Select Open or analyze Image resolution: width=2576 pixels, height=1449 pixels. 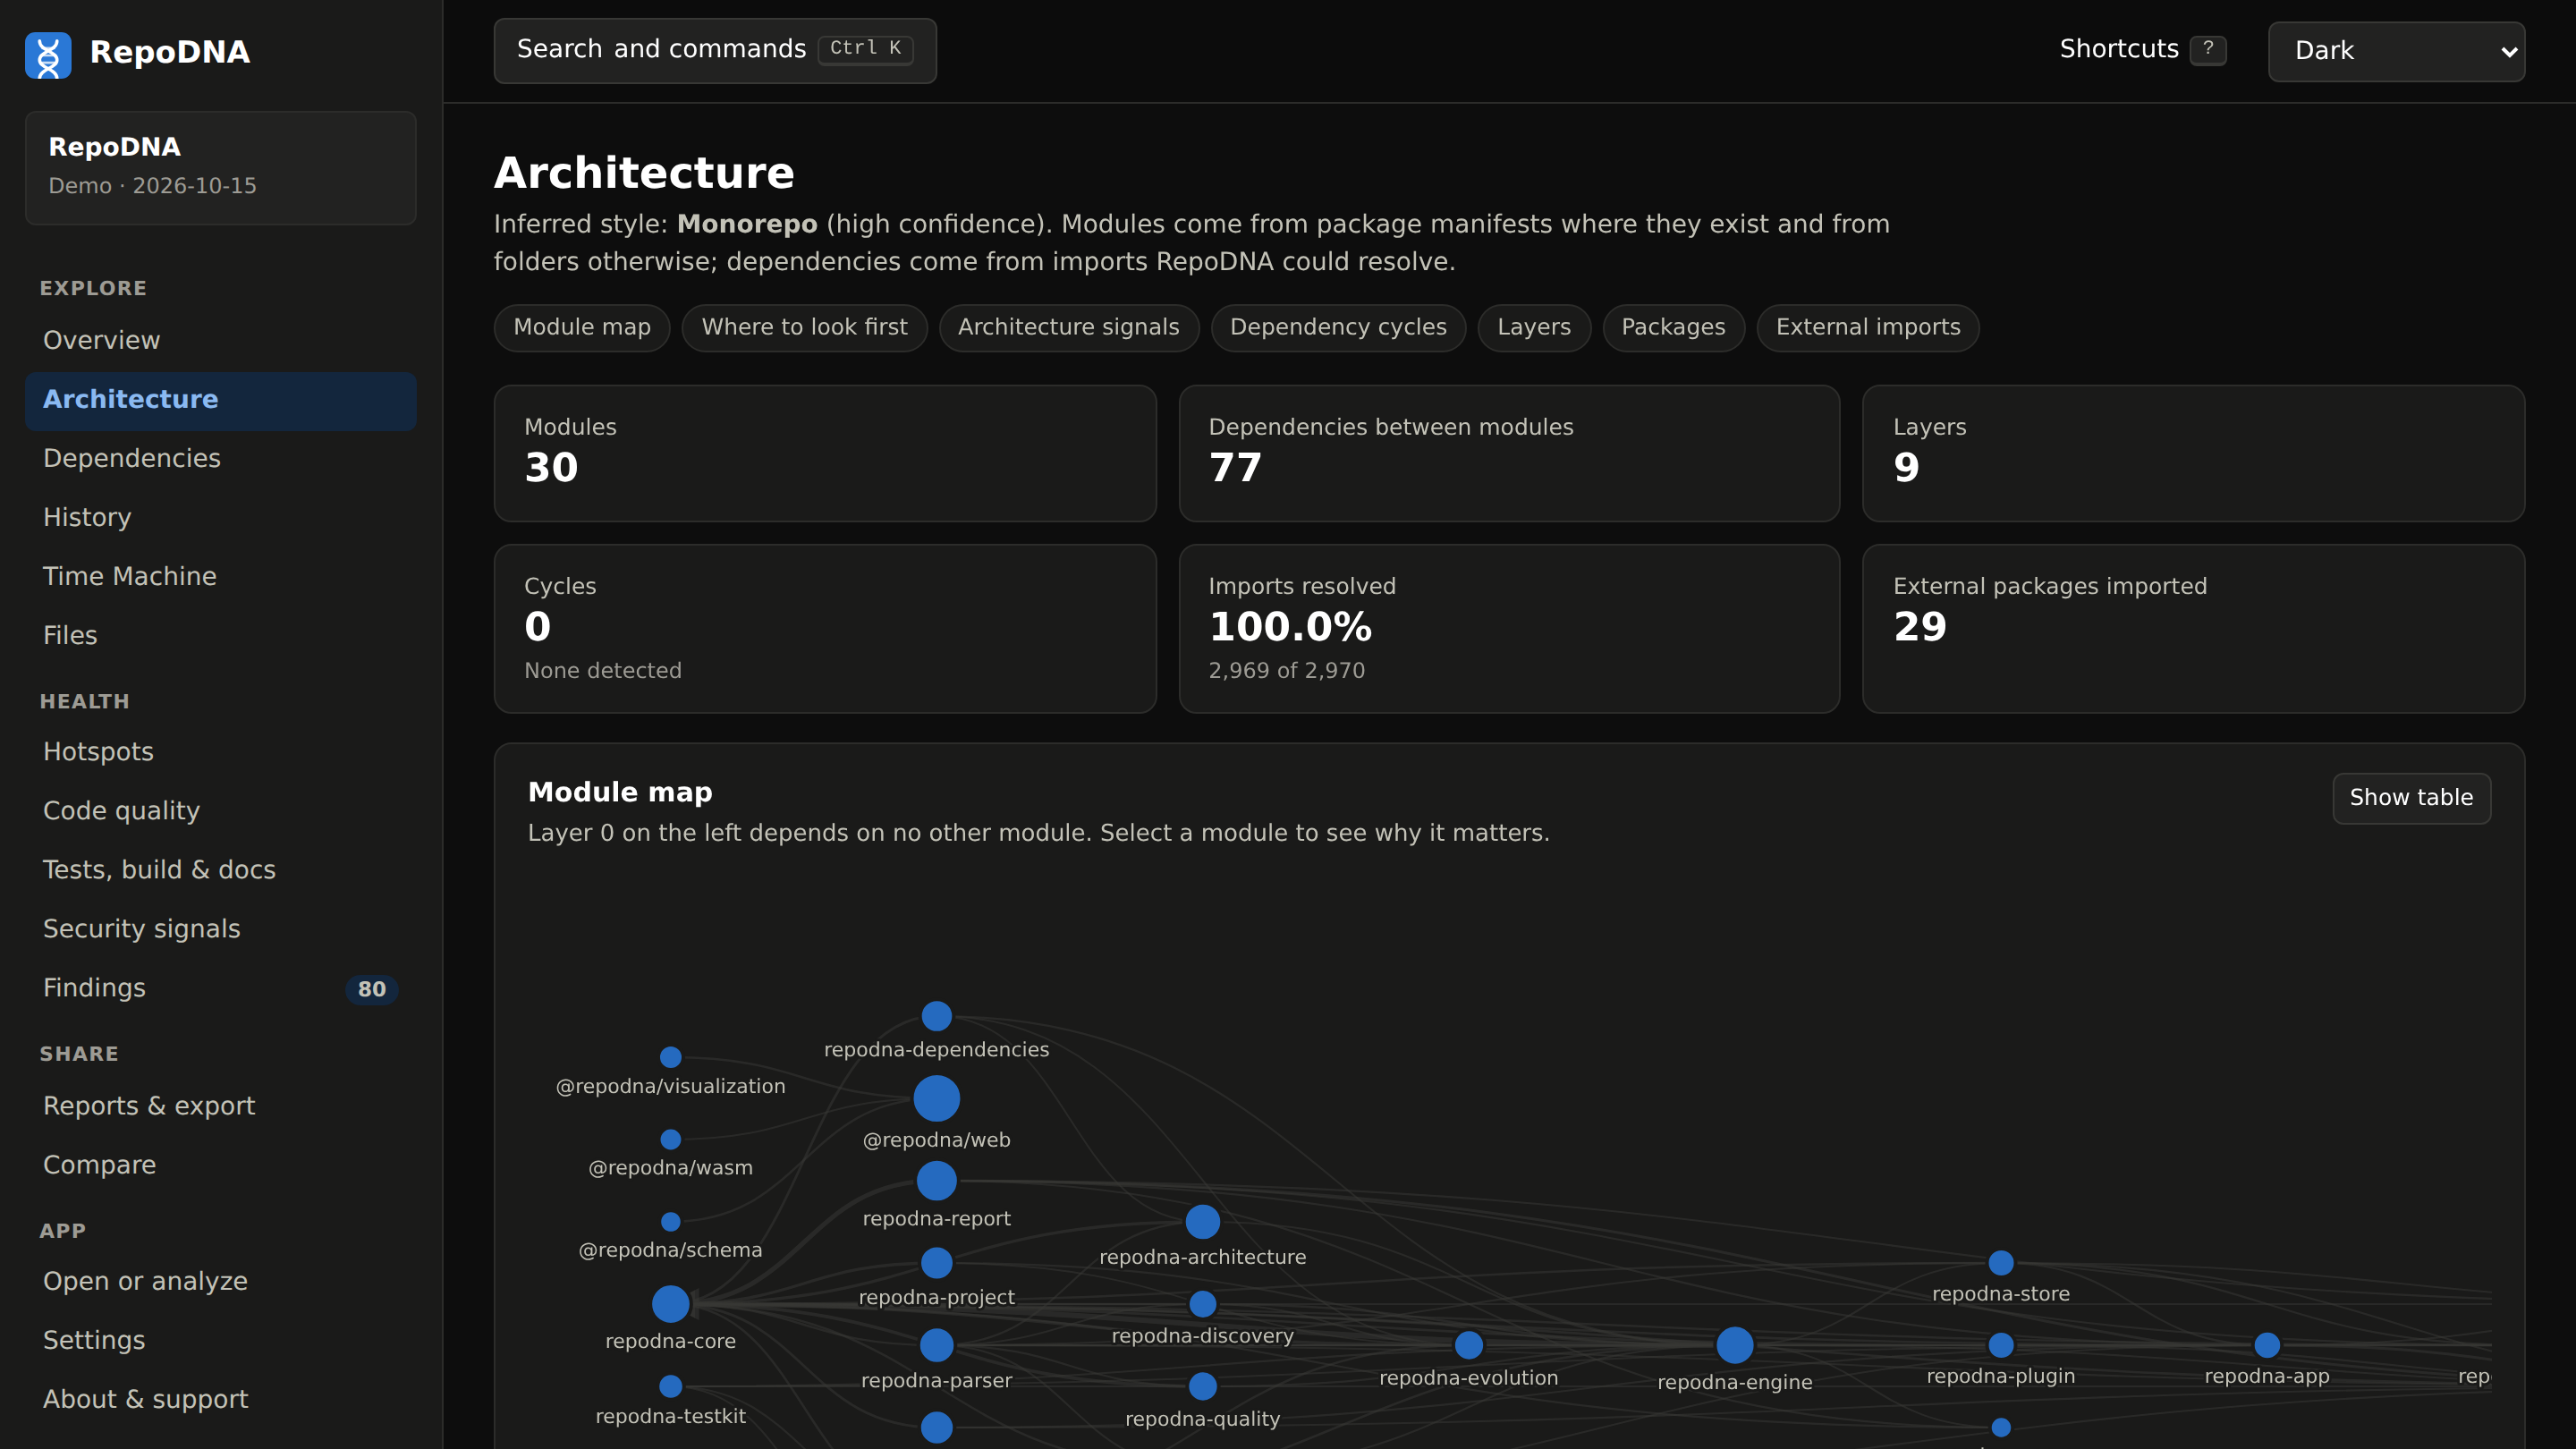220,1281
